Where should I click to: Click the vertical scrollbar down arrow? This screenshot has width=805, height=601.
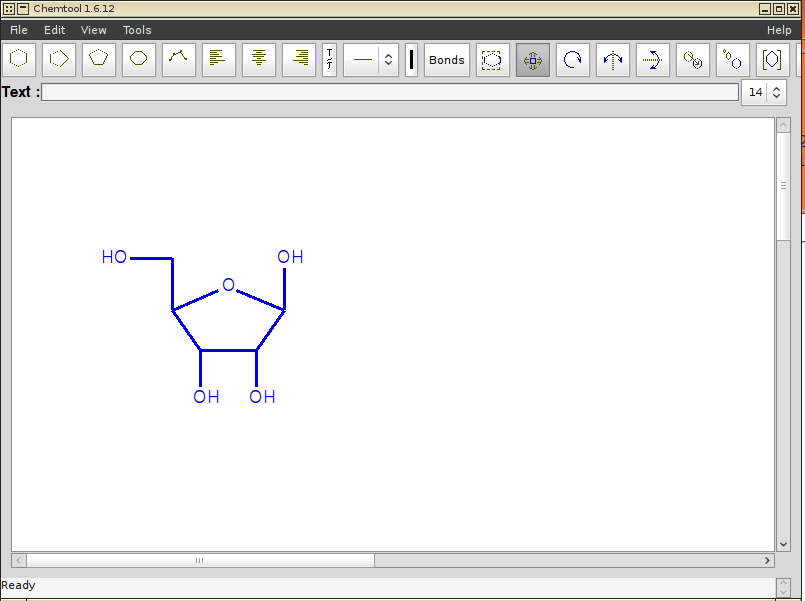click(783, 545)
